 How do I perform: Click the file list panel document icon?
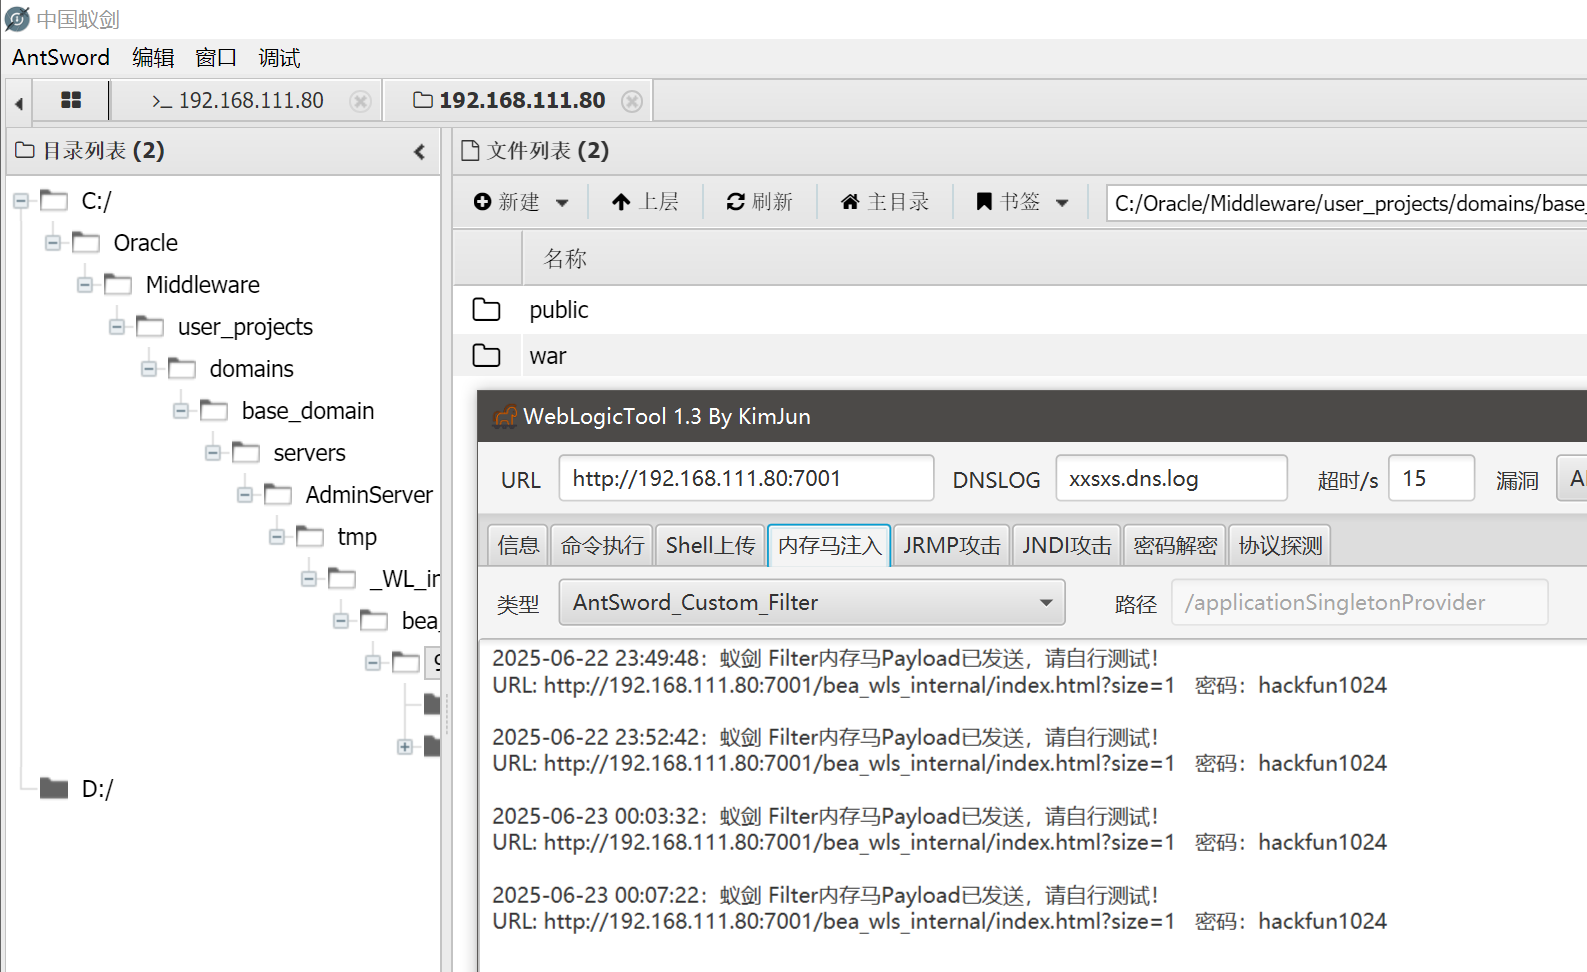click(x=470, y=151)
